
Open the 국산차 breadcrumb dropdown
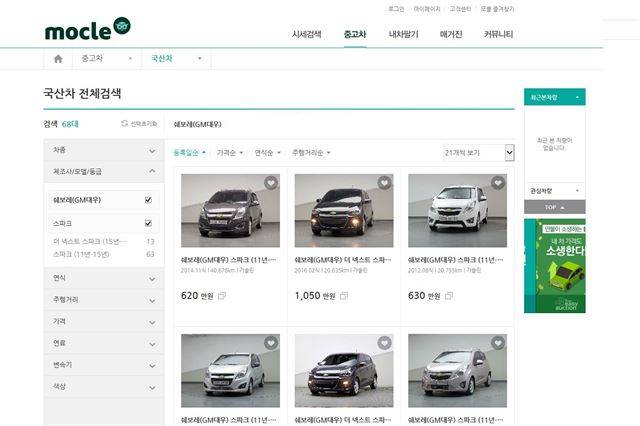click(176, 59)
